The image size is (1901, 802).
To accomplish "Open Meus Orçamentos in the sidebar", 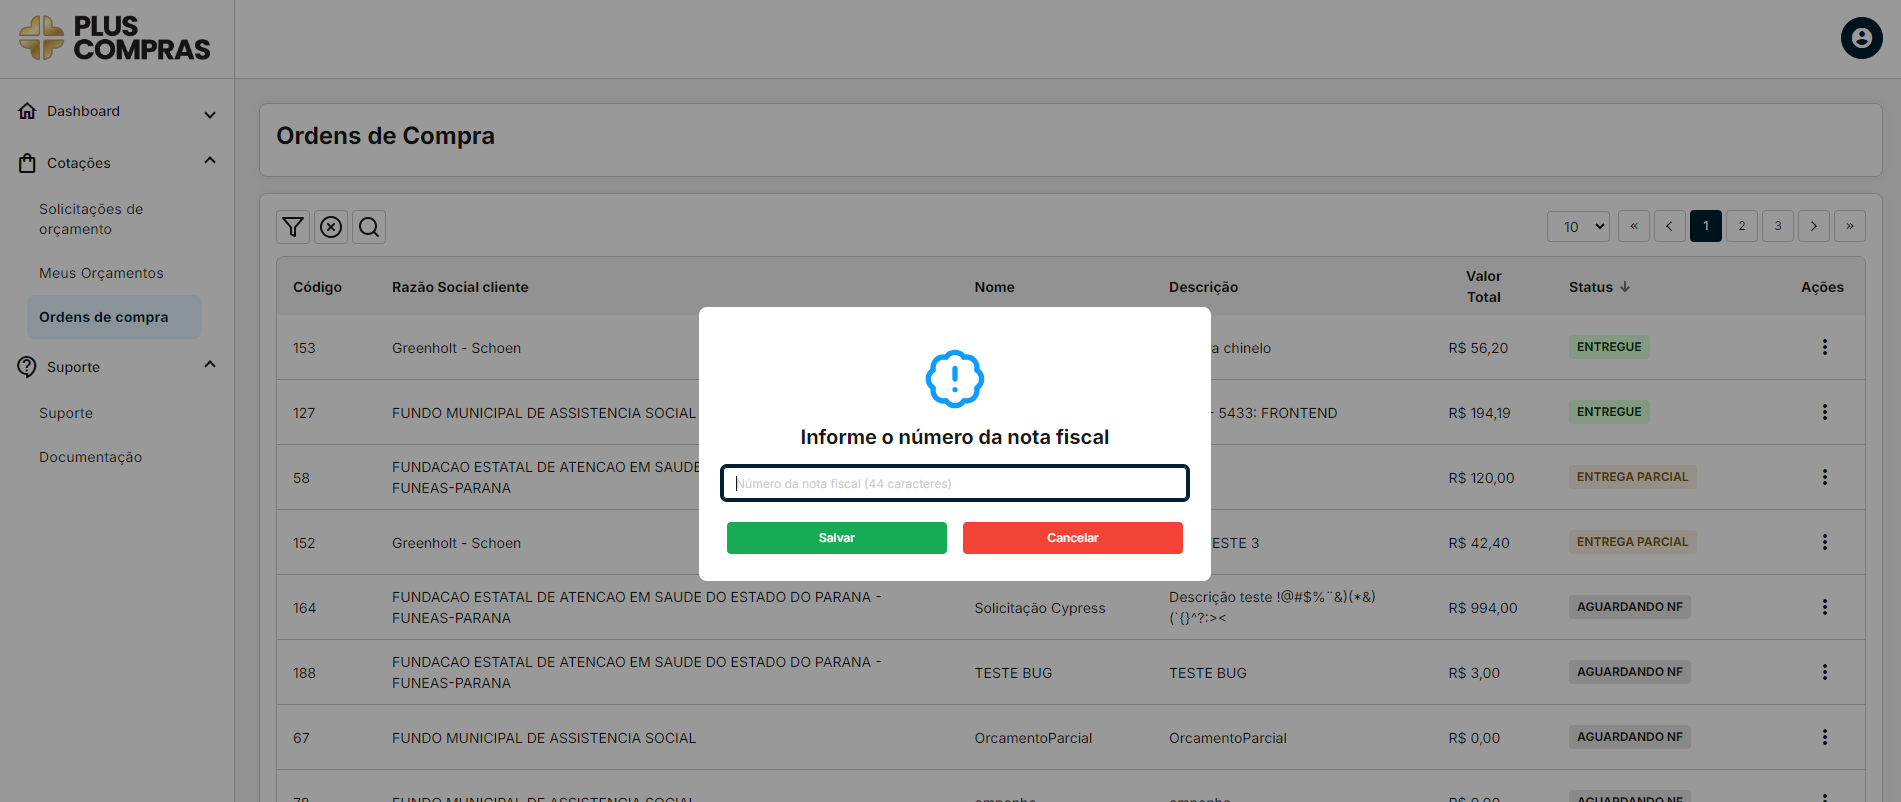I will pos(101,273).
